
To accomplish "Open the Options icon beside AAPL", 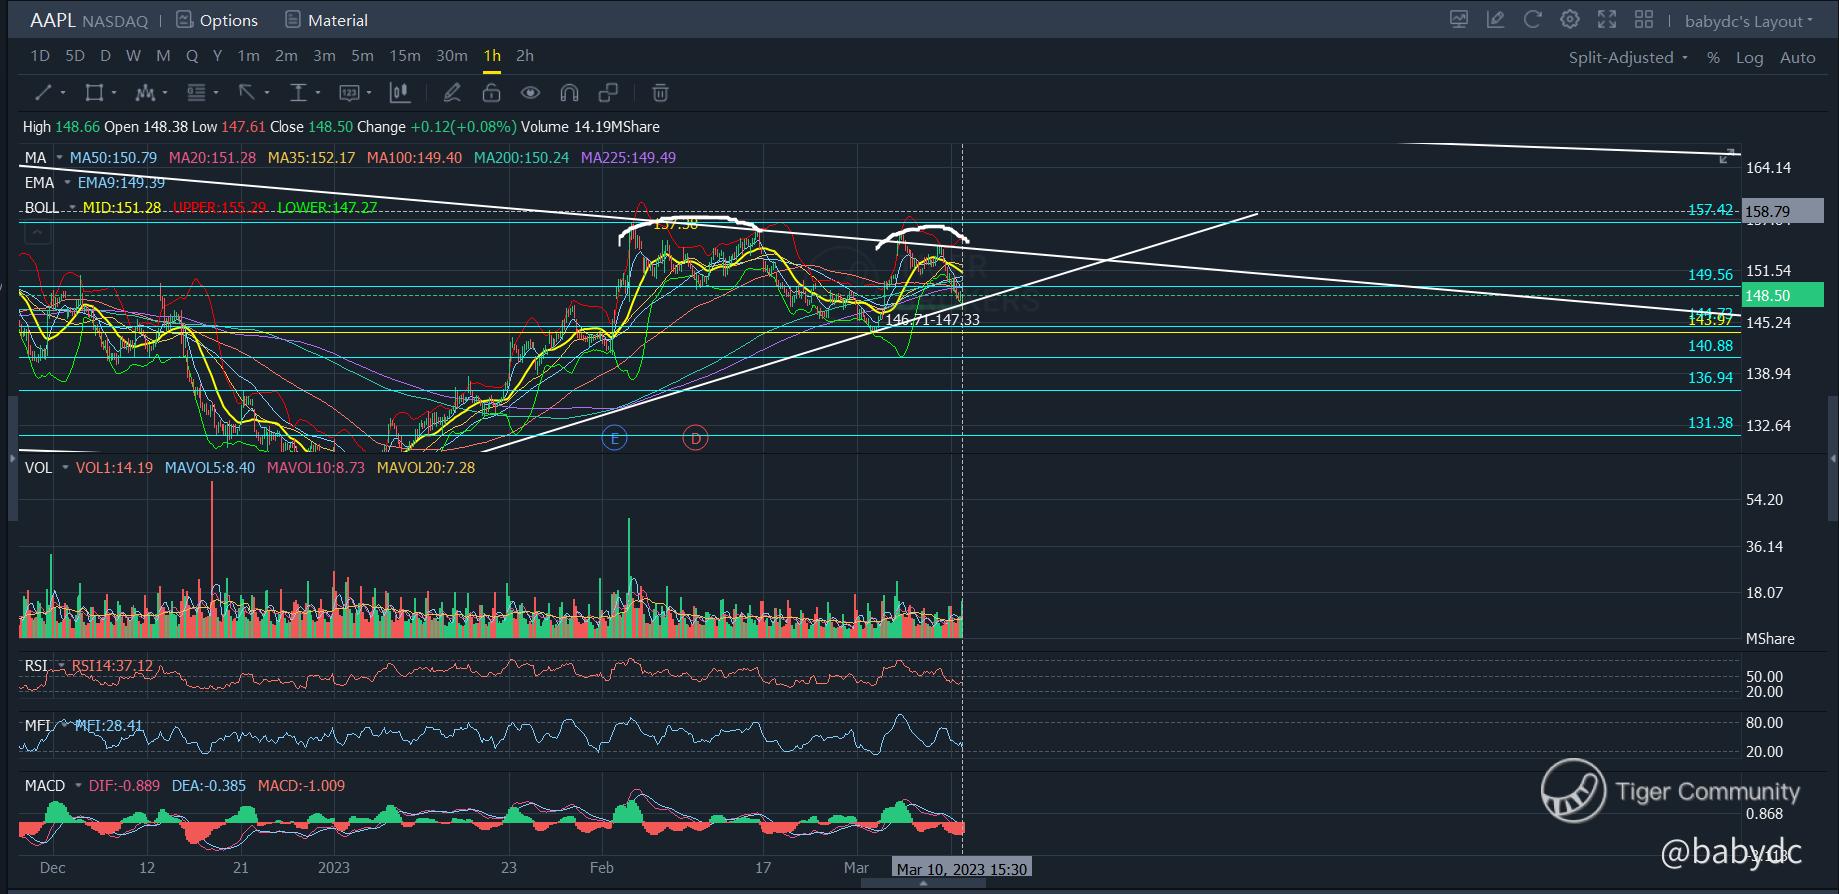I will 184,19.
